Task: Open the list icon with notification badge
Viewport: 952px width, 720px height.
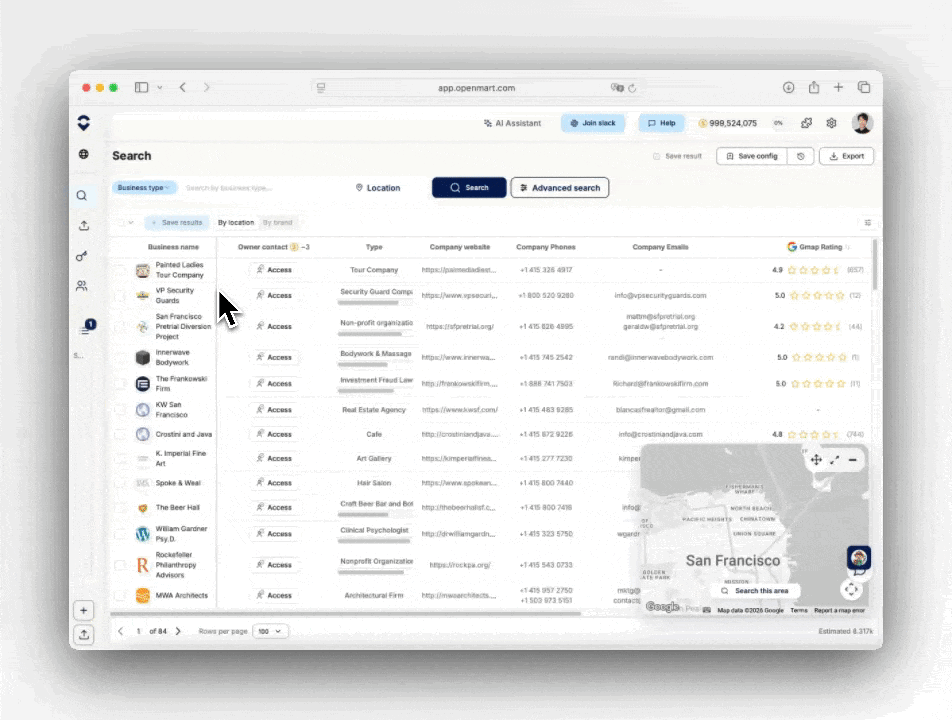Action: [x=86, y=328]
